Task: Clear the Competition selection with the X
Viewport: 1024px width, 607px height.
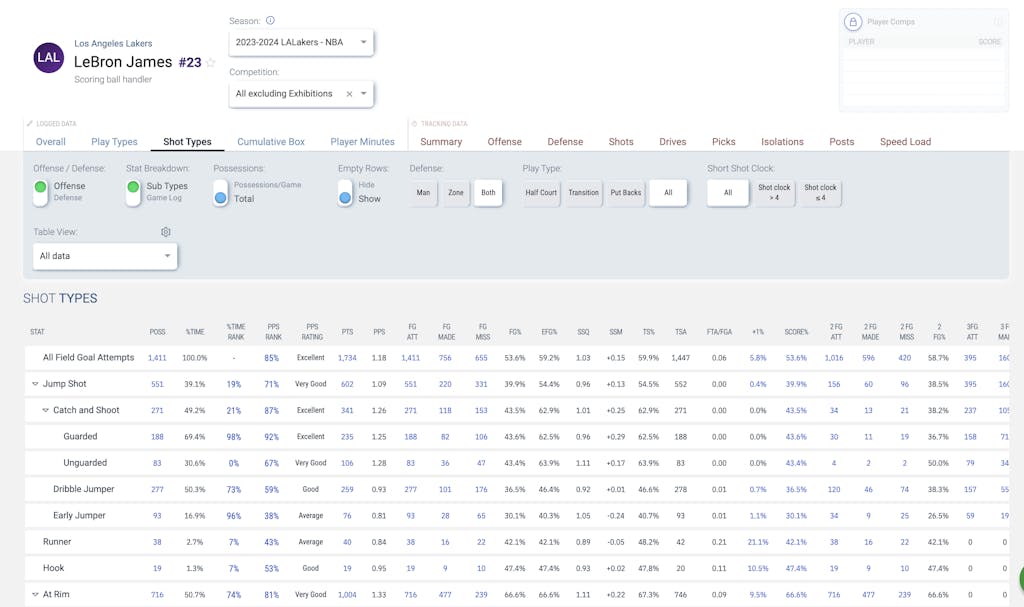Action: pyautogui.click(x=349, y=94)
